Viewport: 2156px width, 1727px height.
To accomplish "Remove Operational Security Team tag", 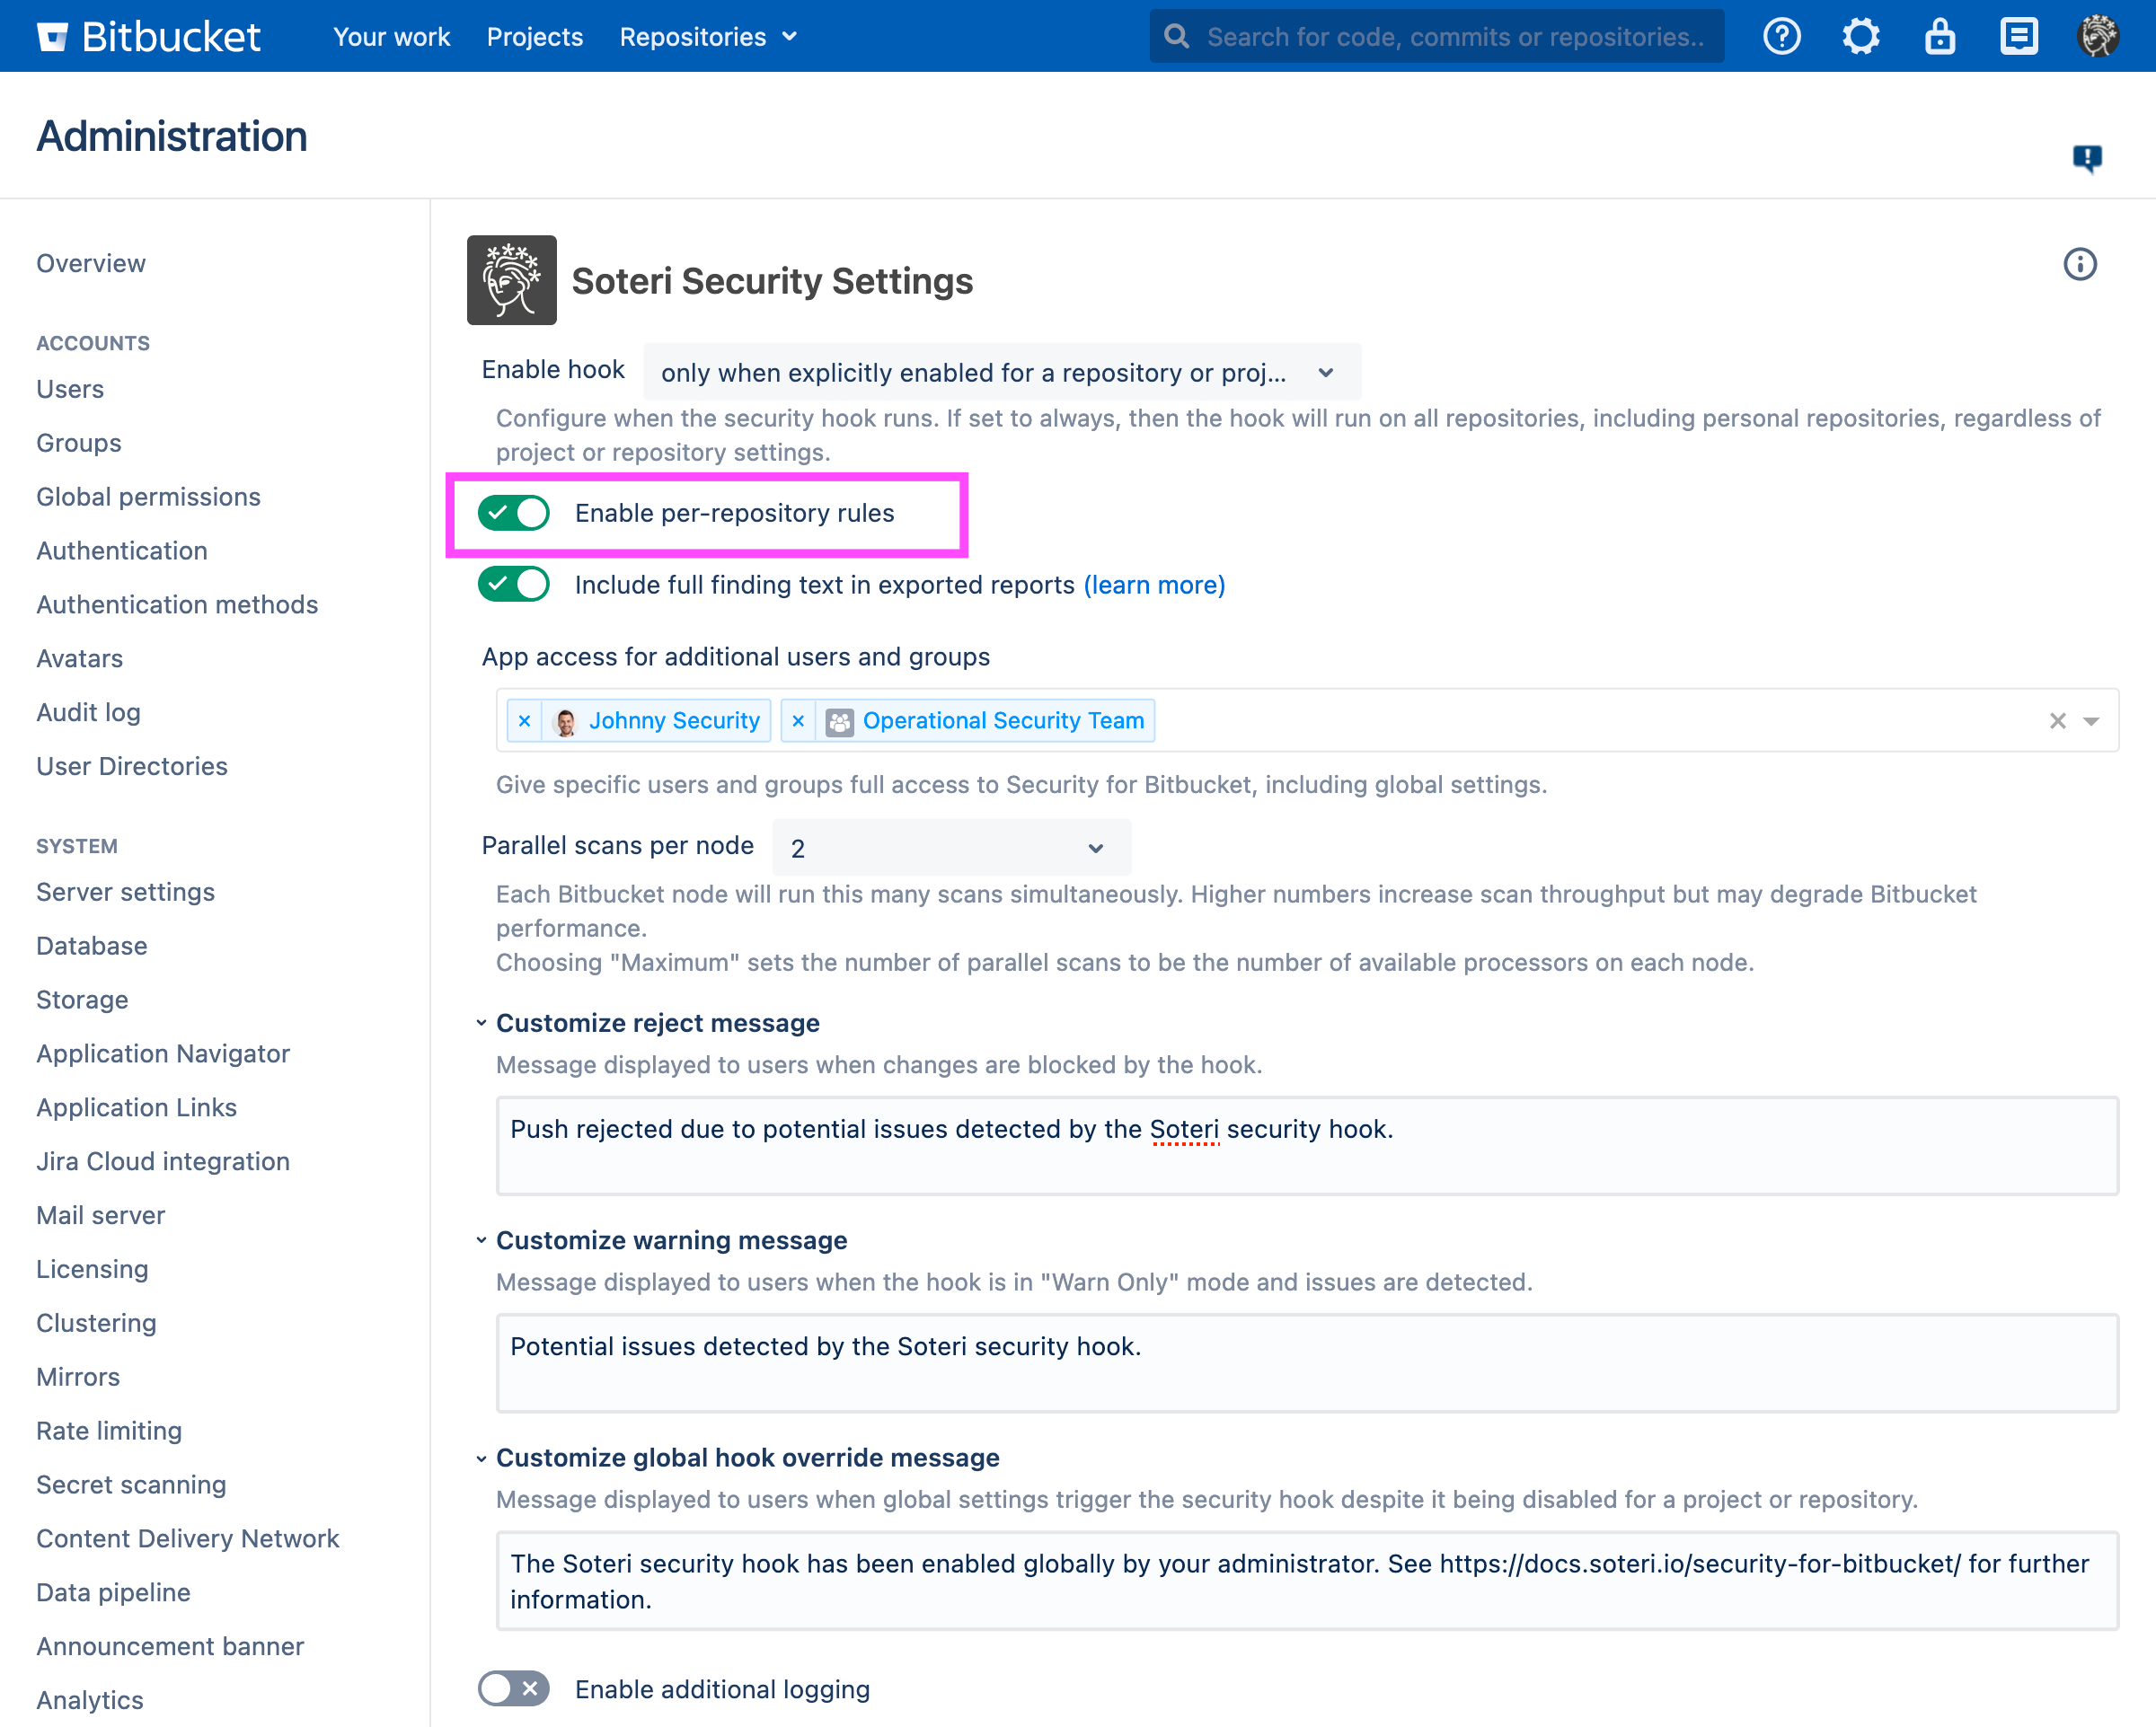I will point(798,721).
